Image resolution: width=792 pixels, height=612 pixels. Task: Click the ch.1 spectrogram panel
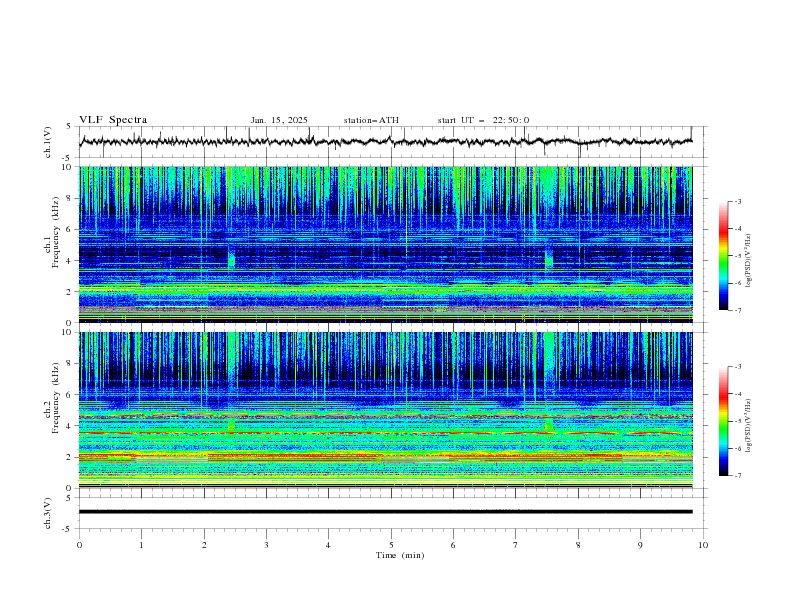tap(385, 244)
